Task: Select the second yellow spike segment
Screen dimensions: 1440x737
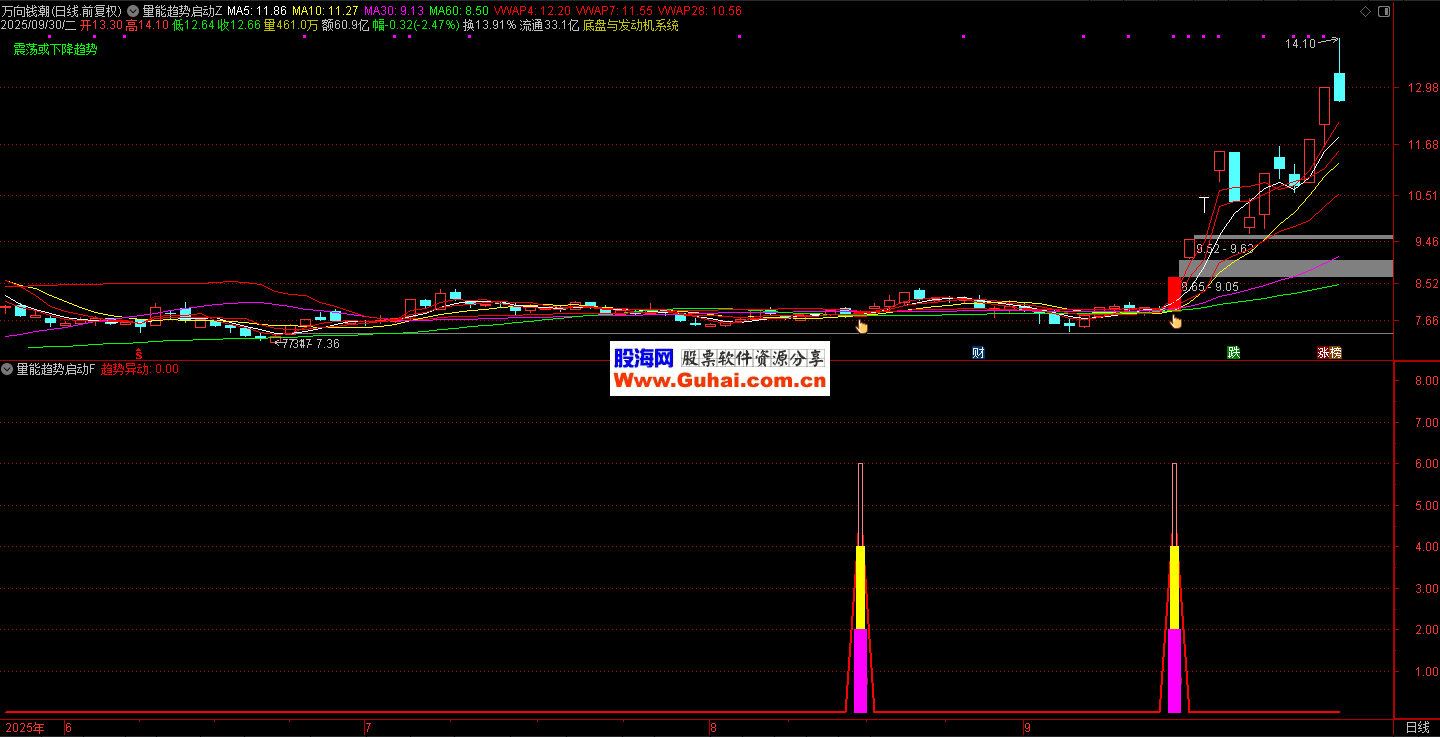Action: (1174, 587)
